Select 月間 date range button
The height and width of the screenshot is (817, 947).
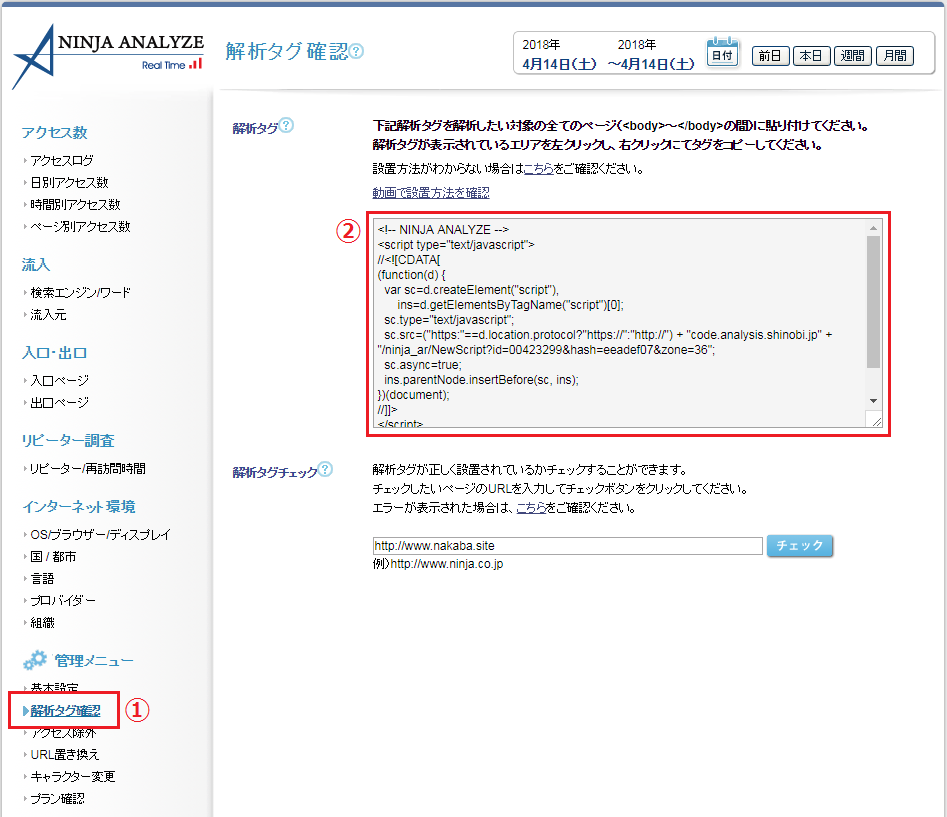pyautogui.click(x=895, y=56)
